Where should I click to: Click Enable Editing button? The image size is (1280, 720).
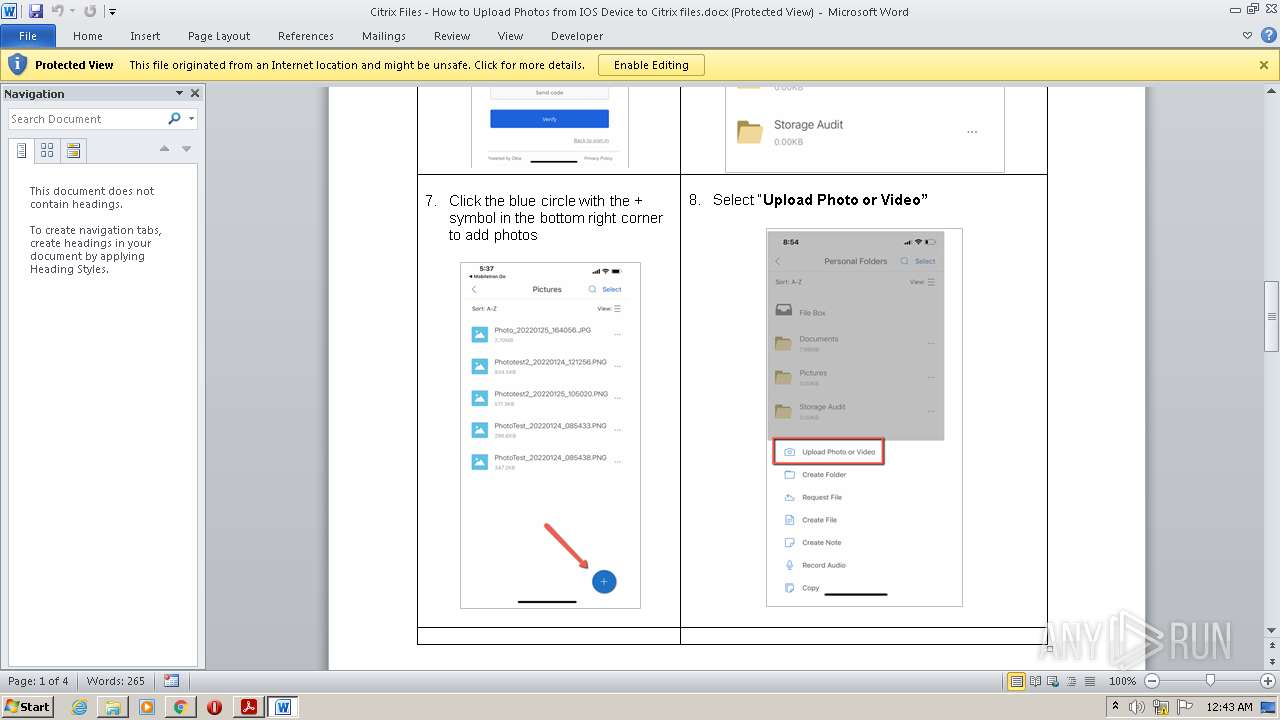click(651, 65)
